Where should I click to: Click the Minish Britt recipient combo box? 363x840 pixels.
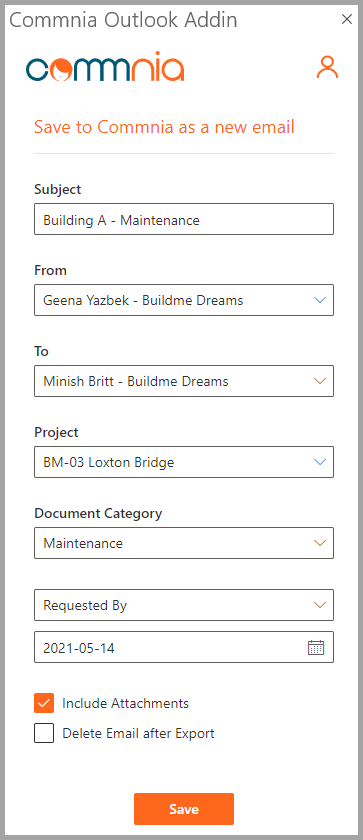click(x=184, y=381)
